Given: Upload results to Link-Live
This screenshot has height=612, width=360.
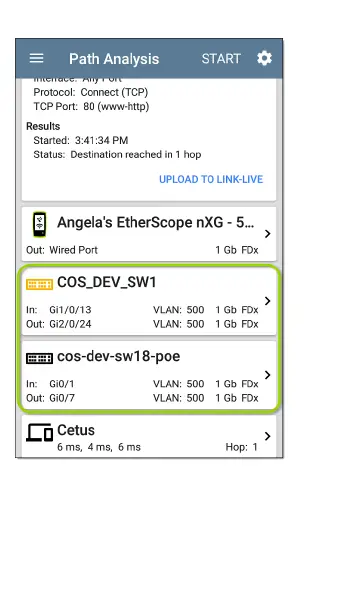Looking at the screenshot, I should [211, 179].
